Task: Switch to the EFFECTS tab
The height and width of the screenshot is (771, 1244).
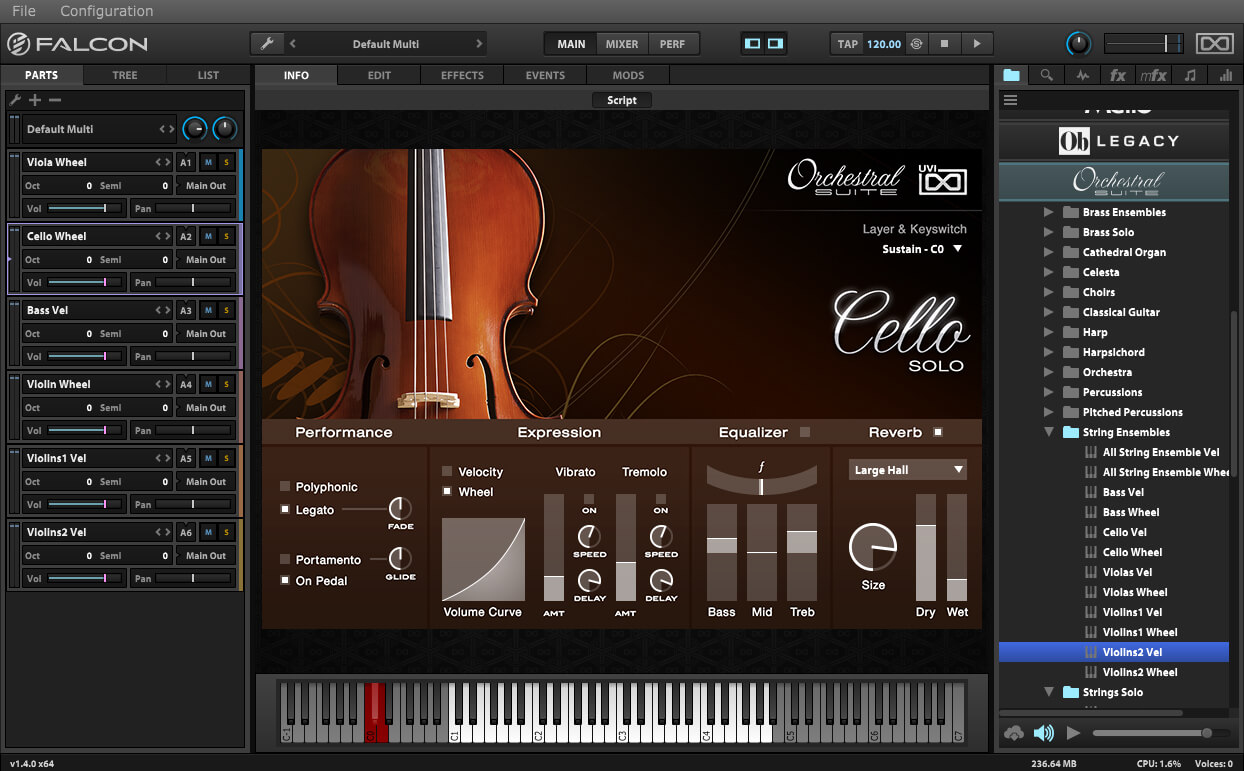Action: [x=462, y=75]
